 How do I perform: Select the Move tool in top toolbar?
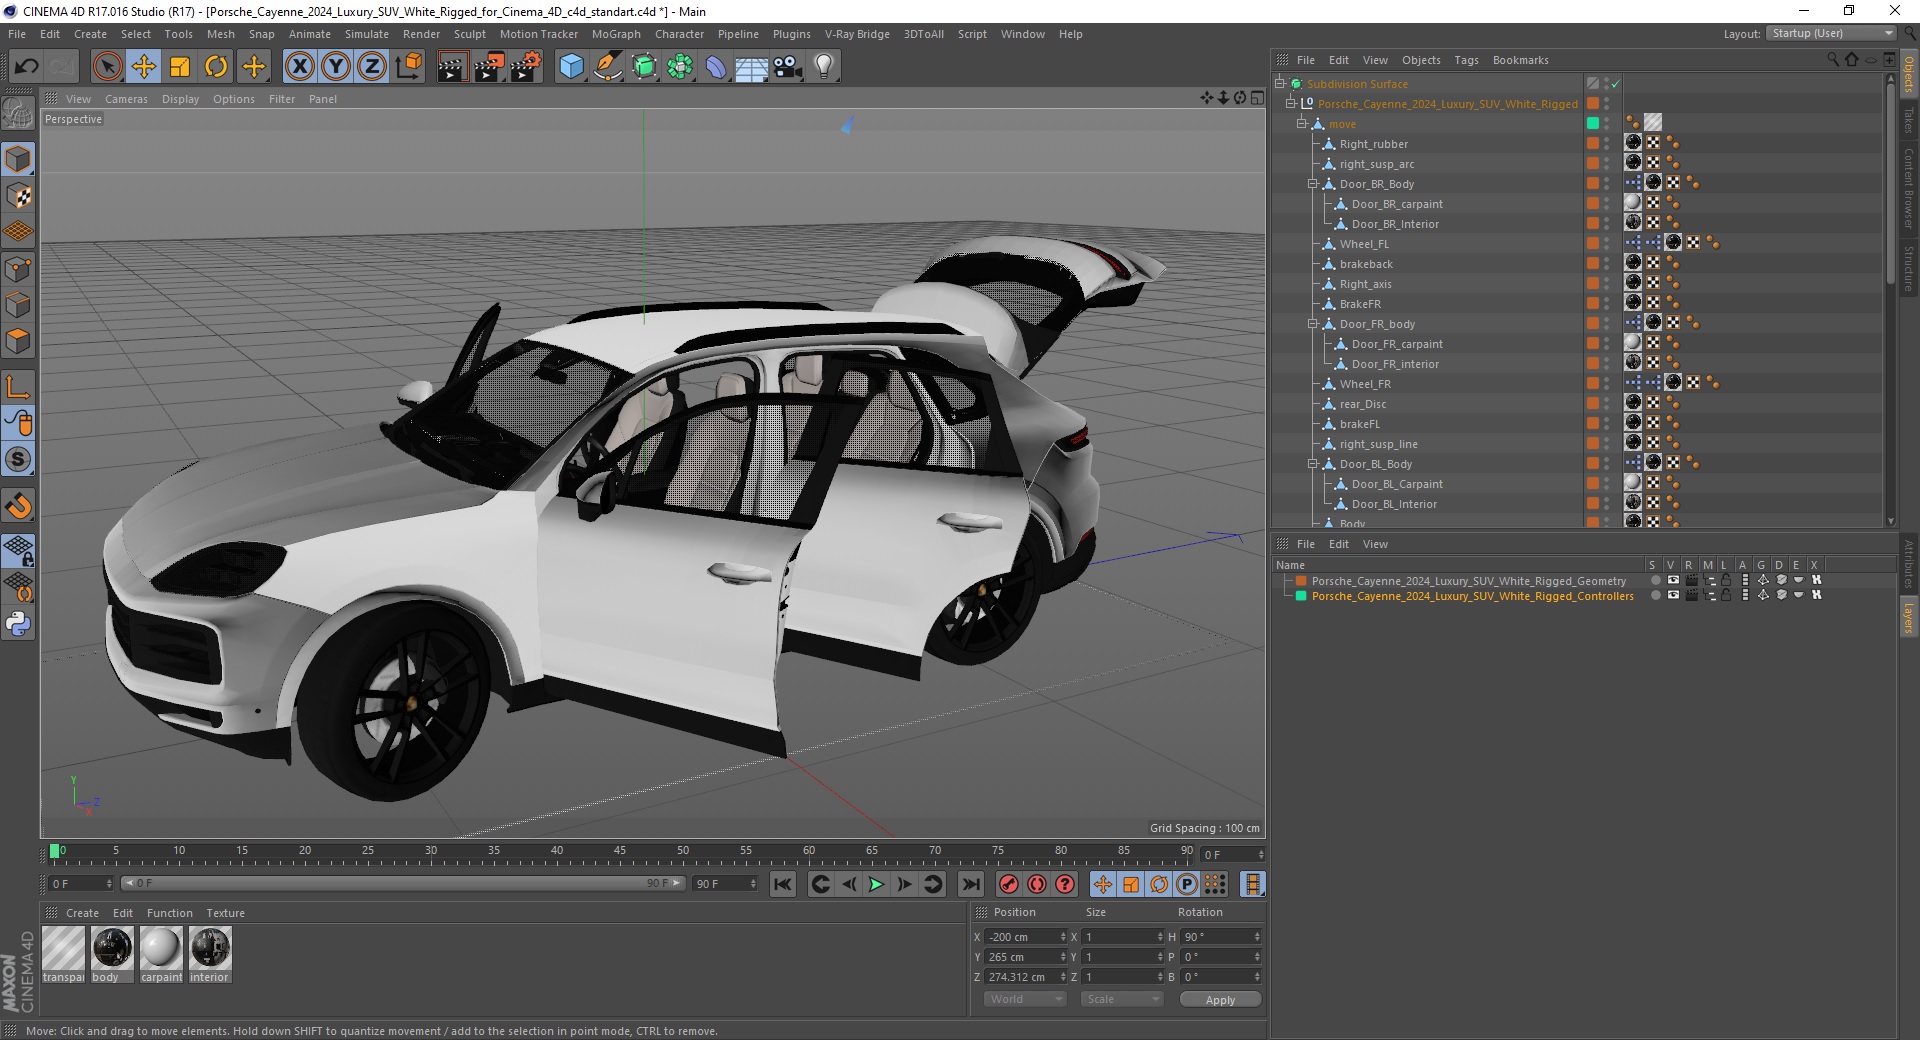pos(144,67)
